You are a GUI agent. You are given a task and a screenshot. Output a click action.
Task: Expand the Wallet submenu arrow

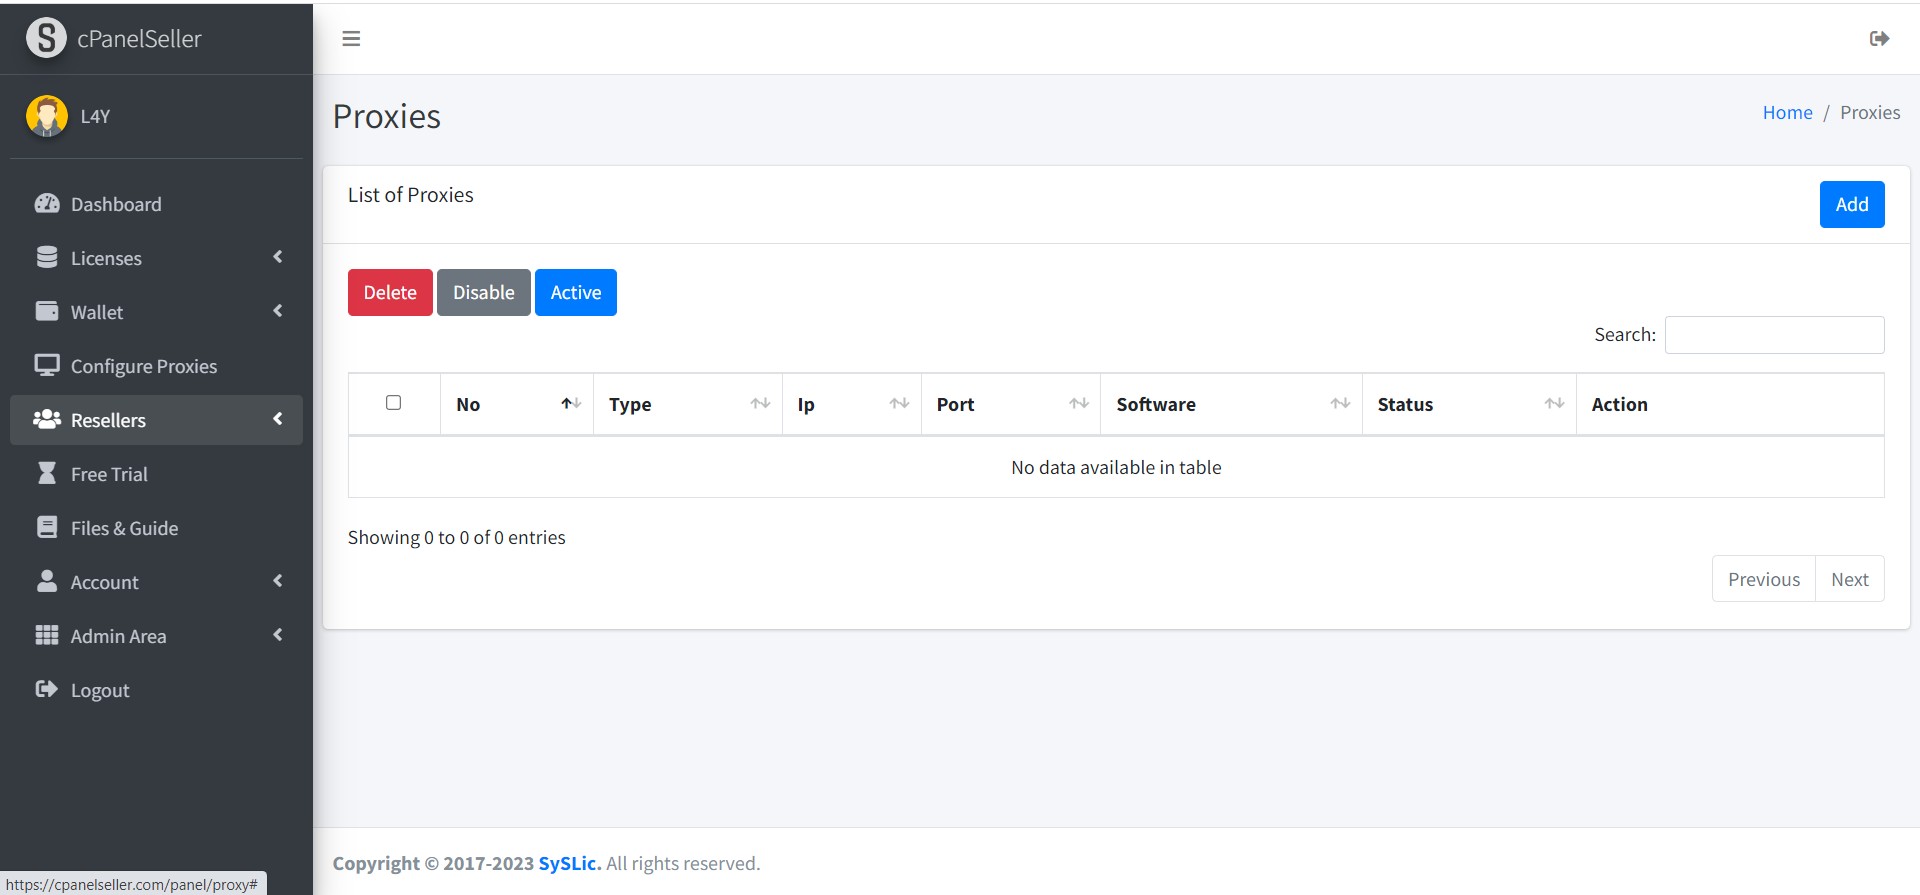coord(278,311)
